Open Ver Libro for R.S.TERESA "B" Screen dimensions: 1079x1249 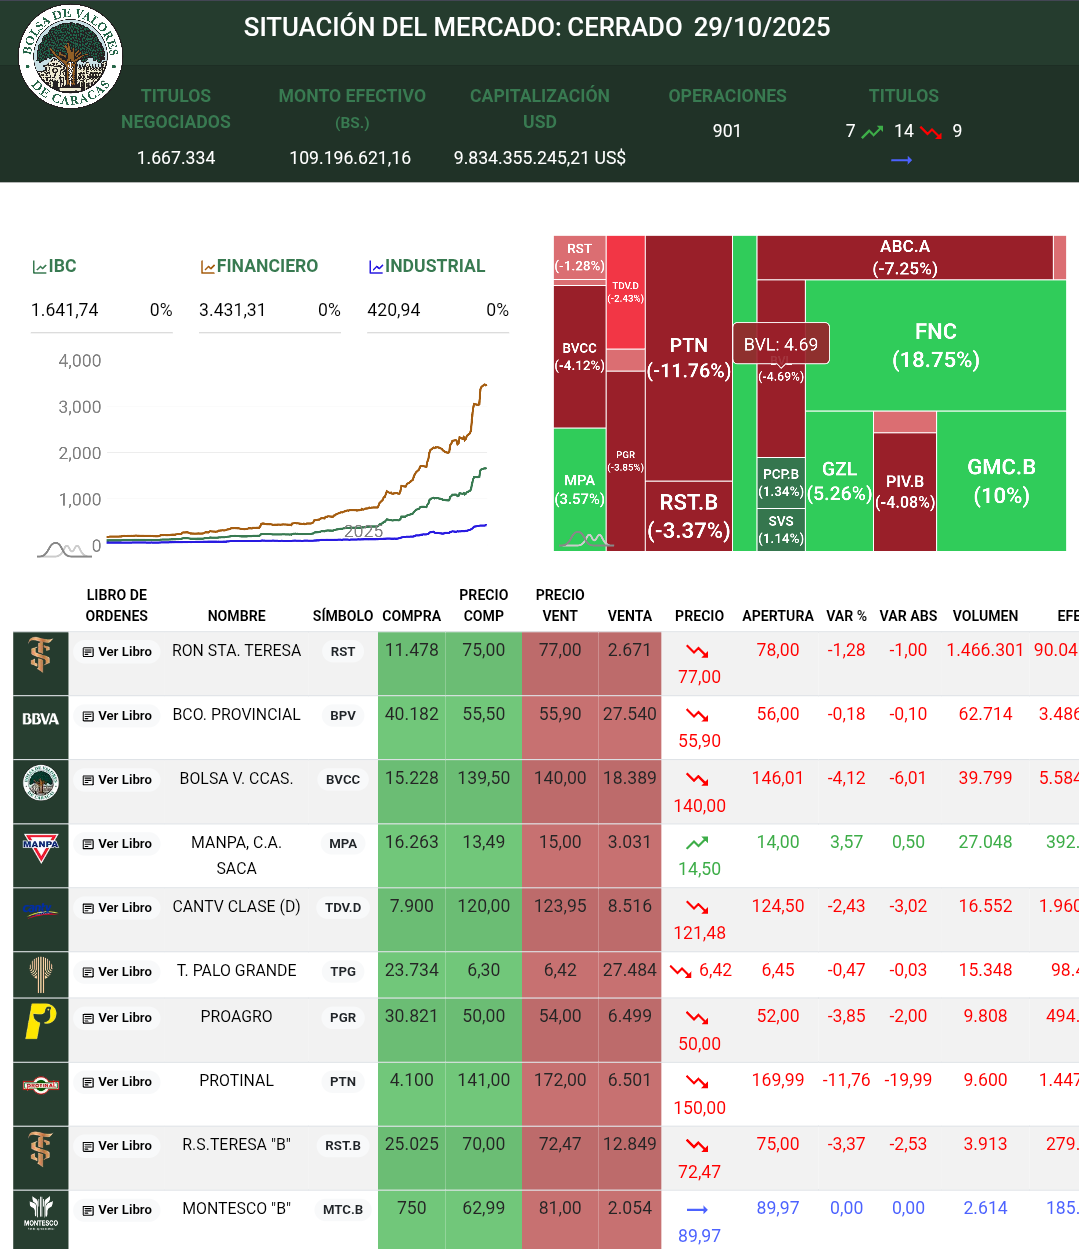pyautogui.click(x=117, y=1146)
